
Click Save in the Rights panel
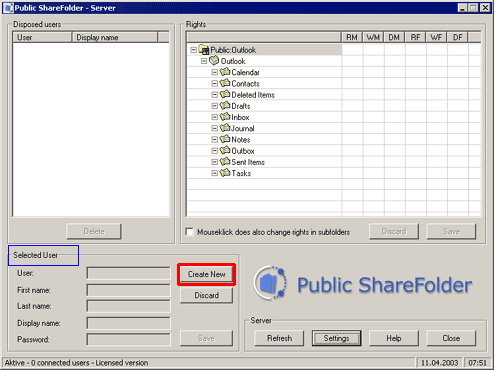(x=451, y=231)
